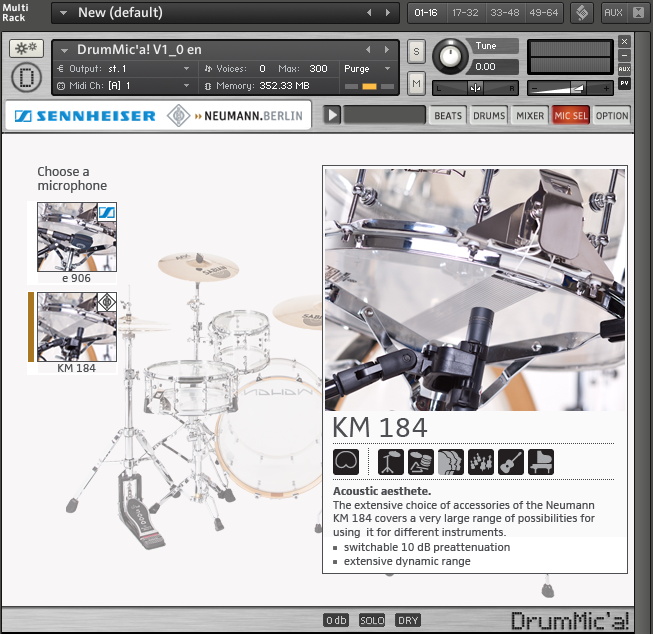Click the cymbal stand application icon
Viewport: 653px width, 634px height.
click(391, 462)
